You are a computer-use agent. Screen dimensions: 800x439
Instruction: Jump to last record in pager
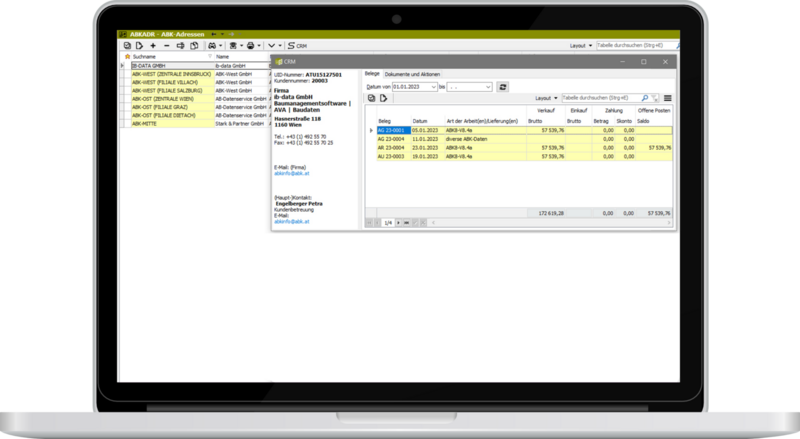[x=407, y=223]
